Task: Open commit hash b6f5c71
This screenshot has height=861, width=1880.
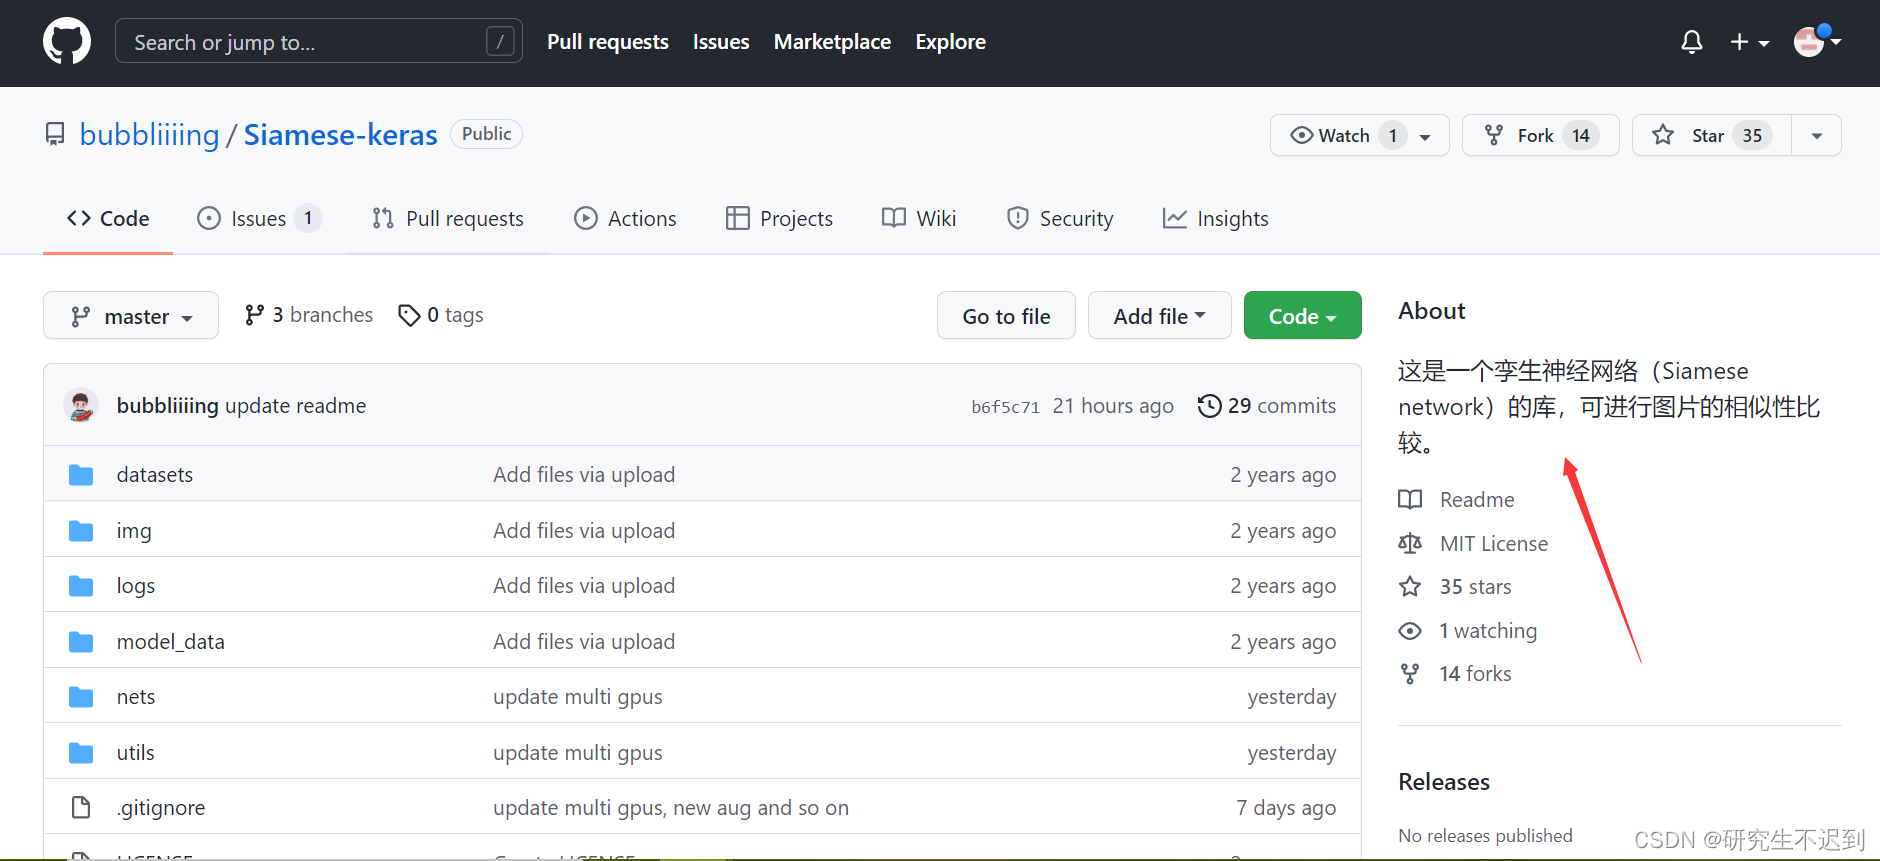Action: tap(1005, 407)
